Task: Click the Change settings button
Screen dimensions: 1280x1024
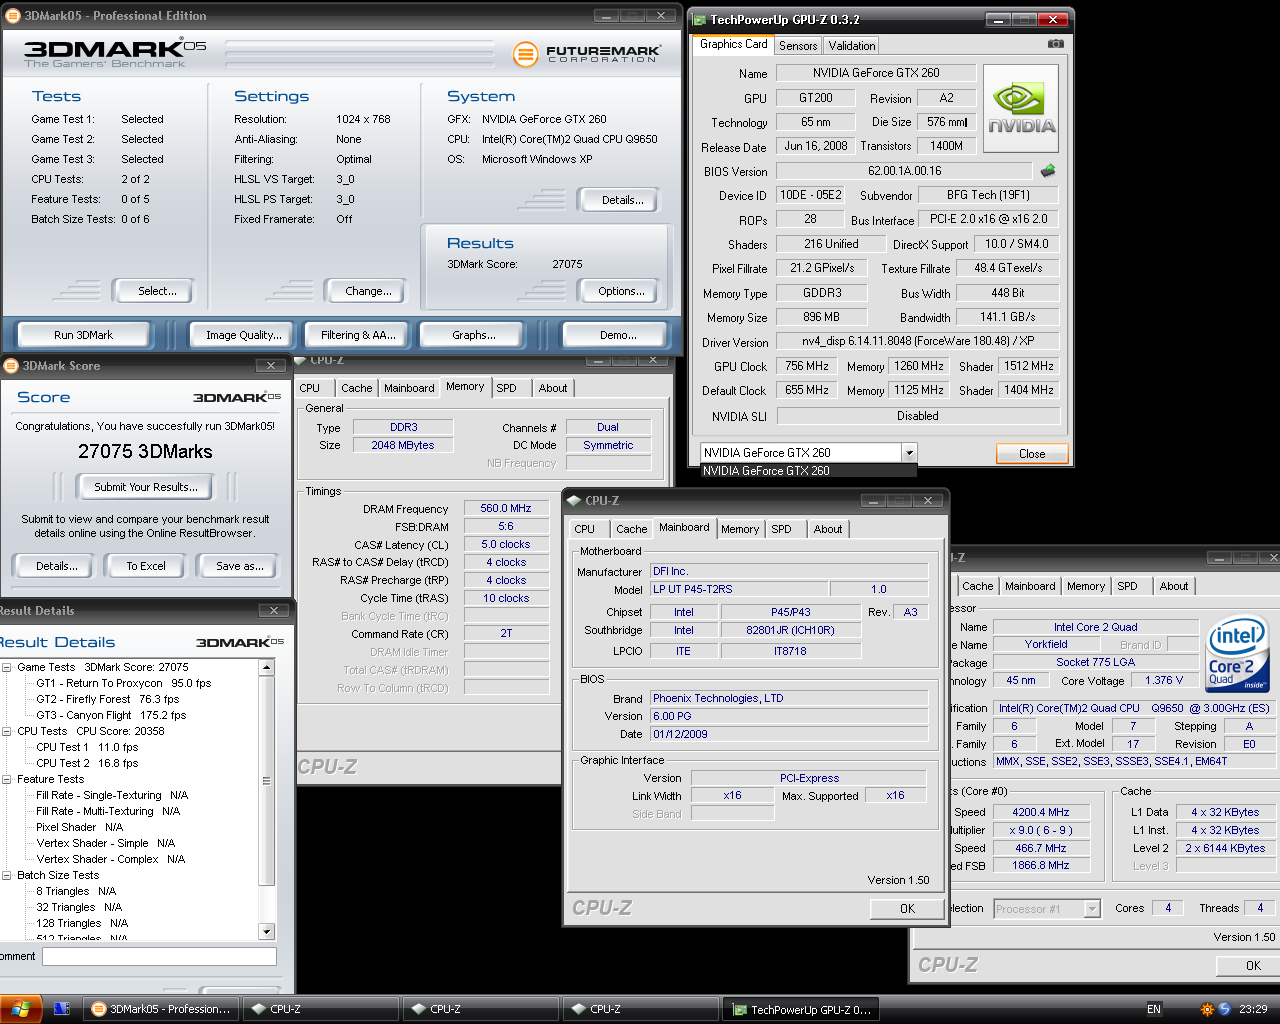Action: [x=368, y=291]
